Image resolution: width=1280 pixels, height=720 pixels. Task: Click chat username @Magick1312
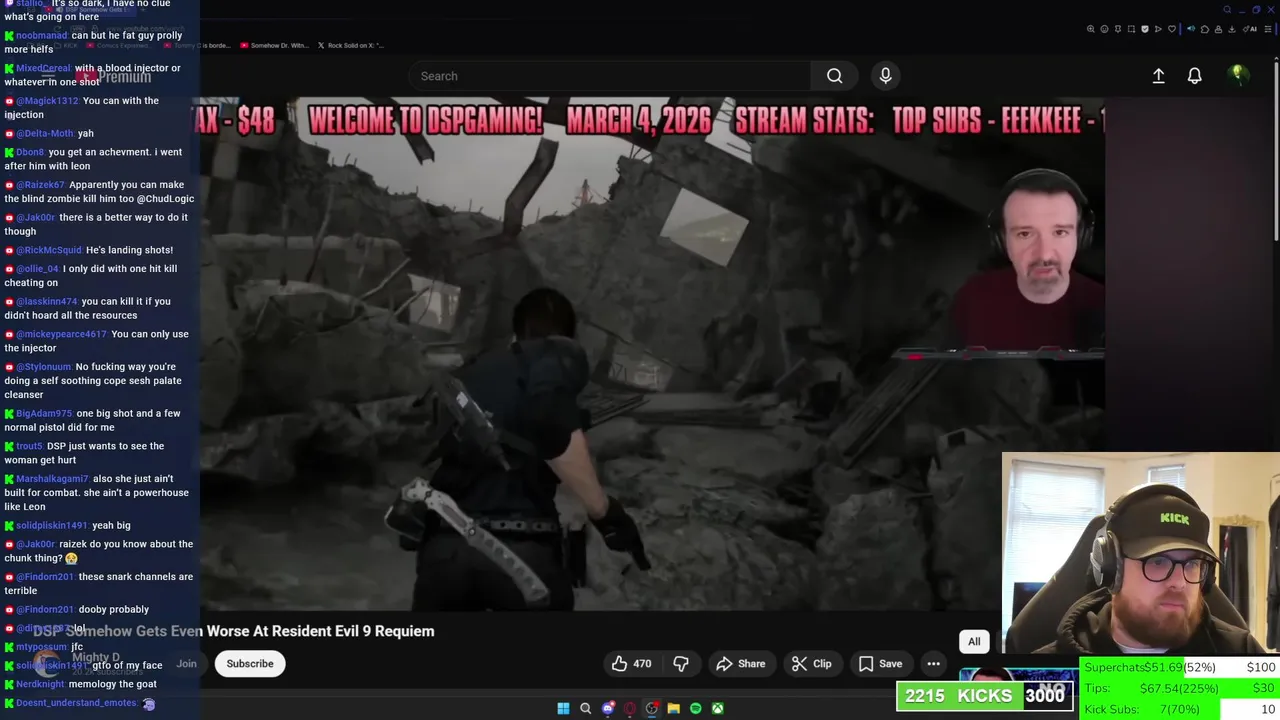point(47,101)
